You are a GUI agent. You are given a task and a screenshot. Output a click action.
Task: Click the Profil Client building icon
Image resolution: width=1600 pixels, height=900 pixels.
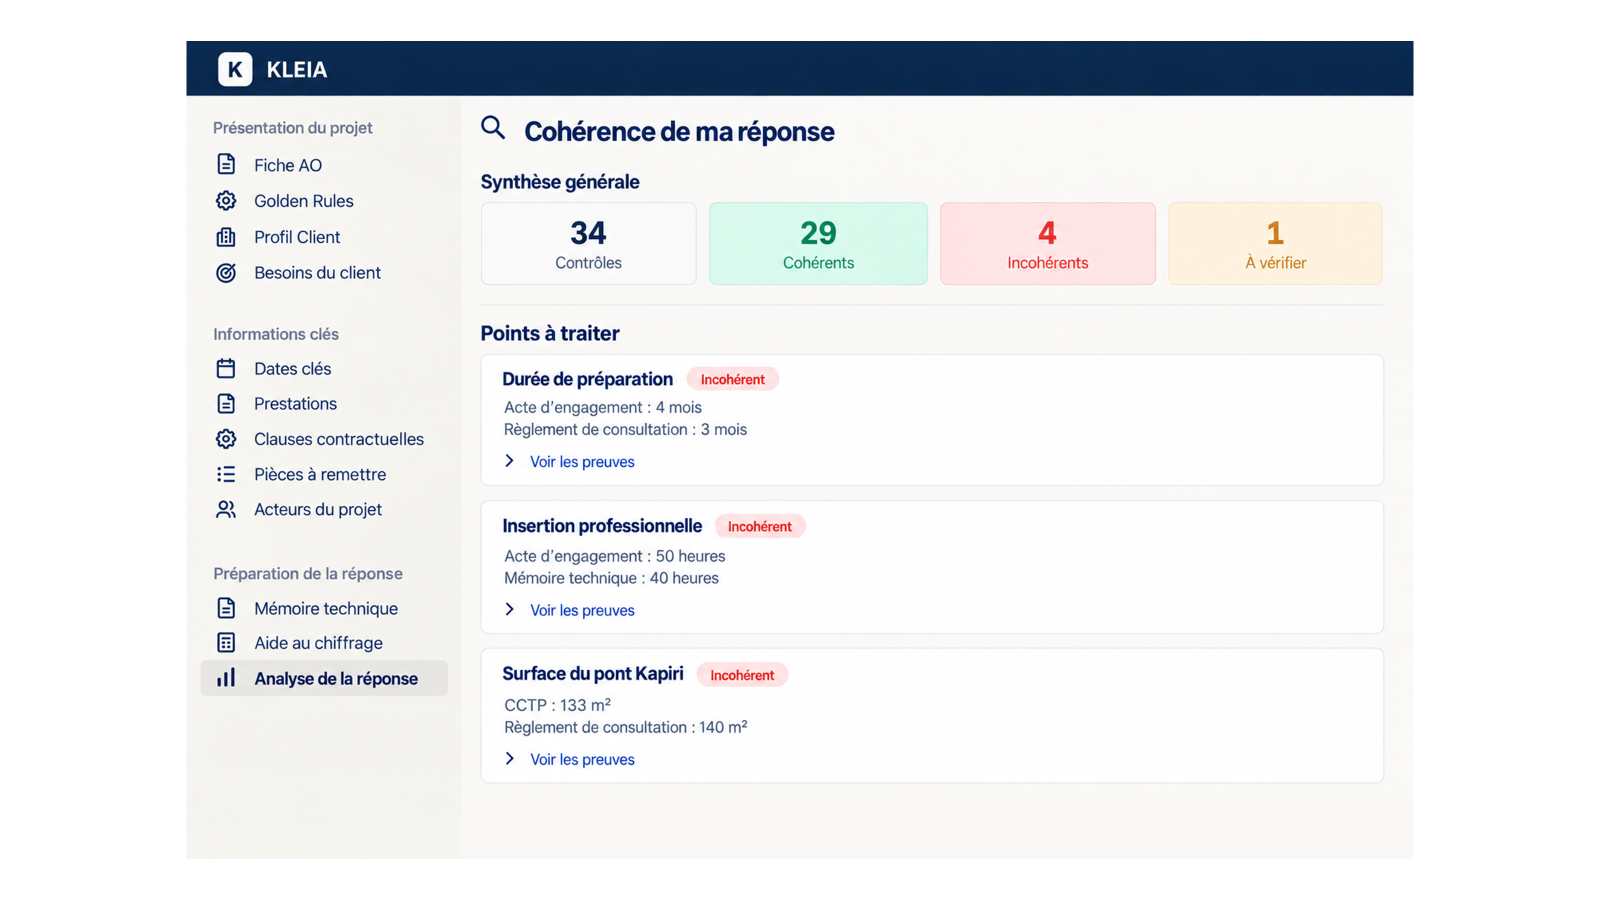click(x=226, y=237)
